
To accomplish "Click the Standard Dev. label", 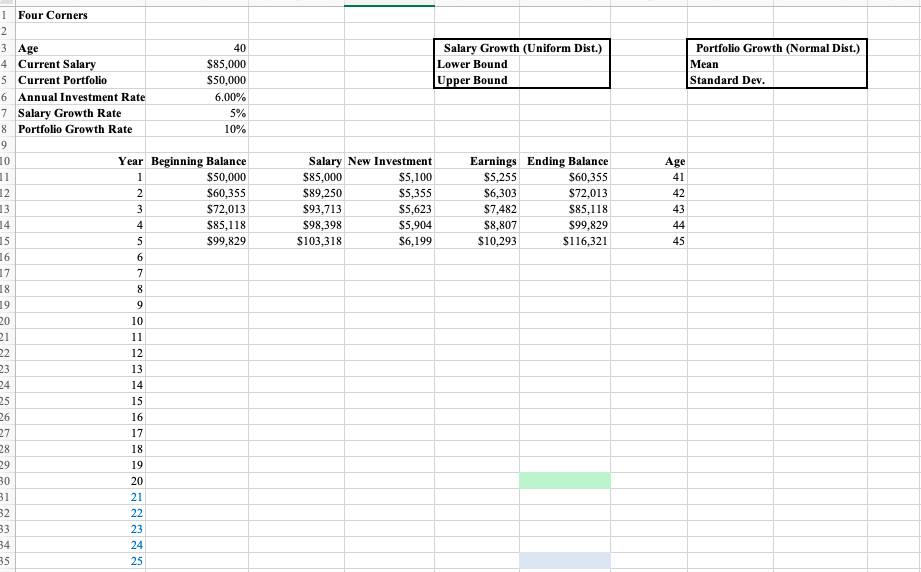I will [x=730, y=80].
